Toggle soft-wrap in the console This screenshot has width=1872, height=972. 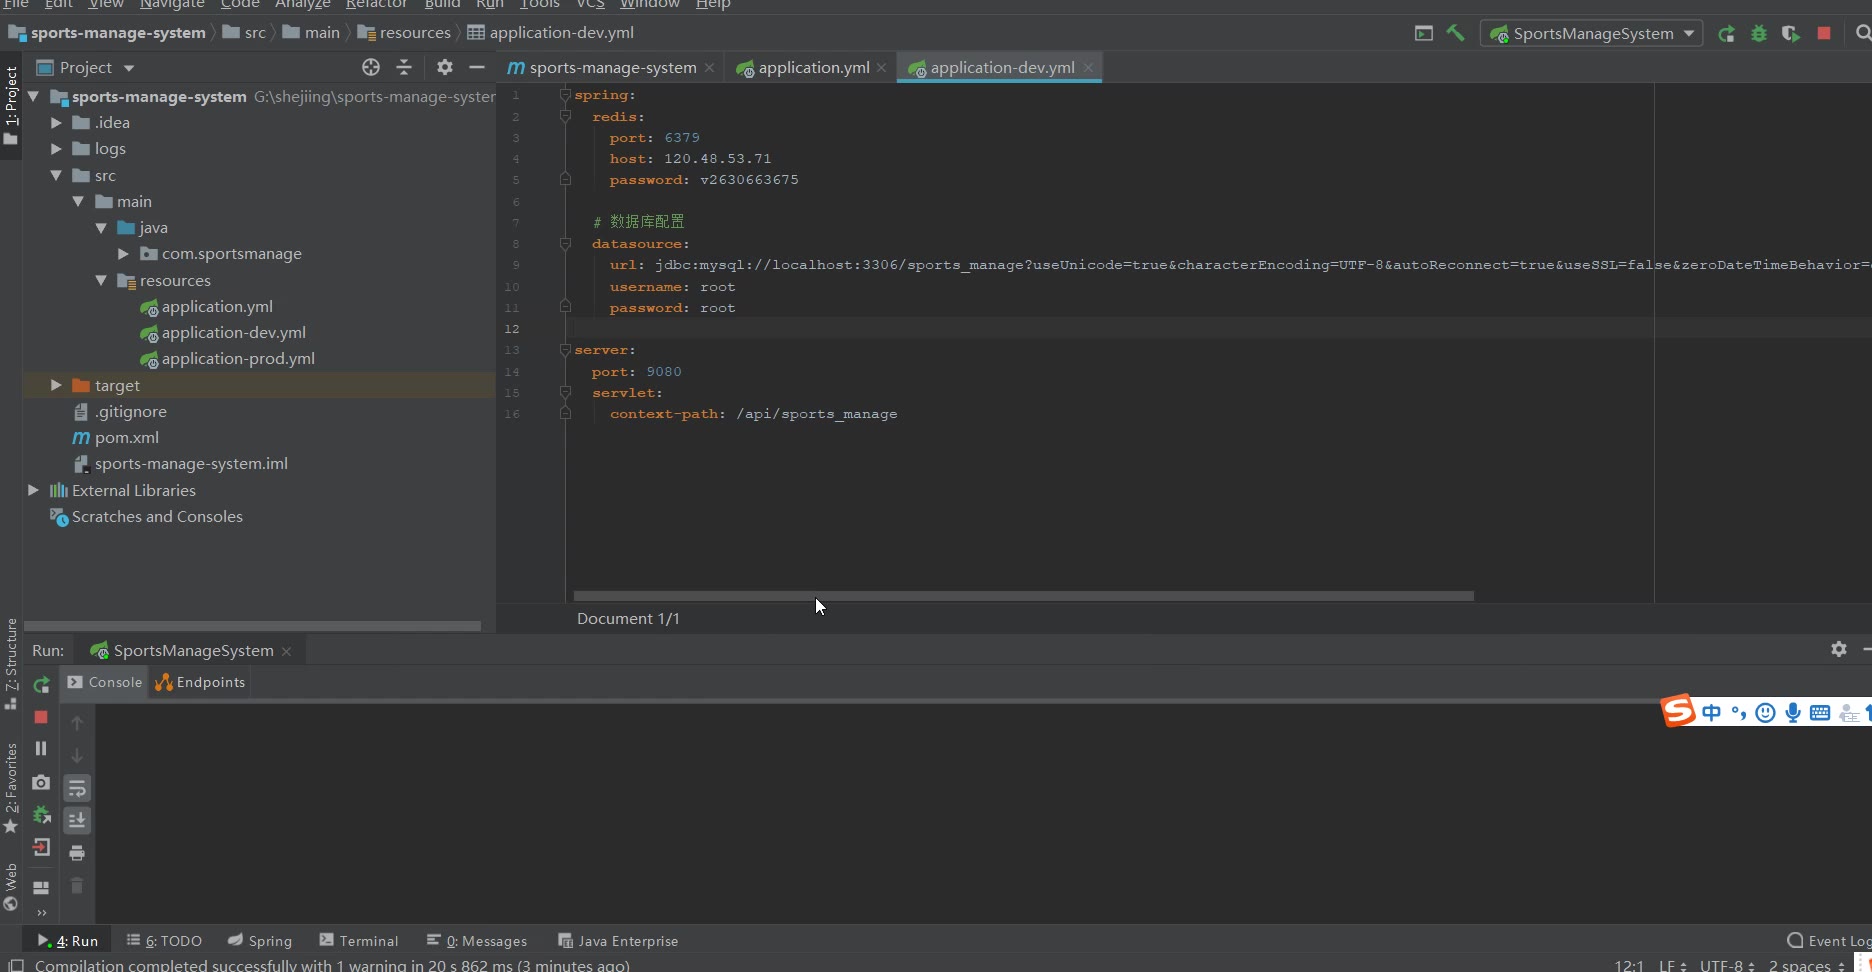pyautogui.click(x=77, y=788)
